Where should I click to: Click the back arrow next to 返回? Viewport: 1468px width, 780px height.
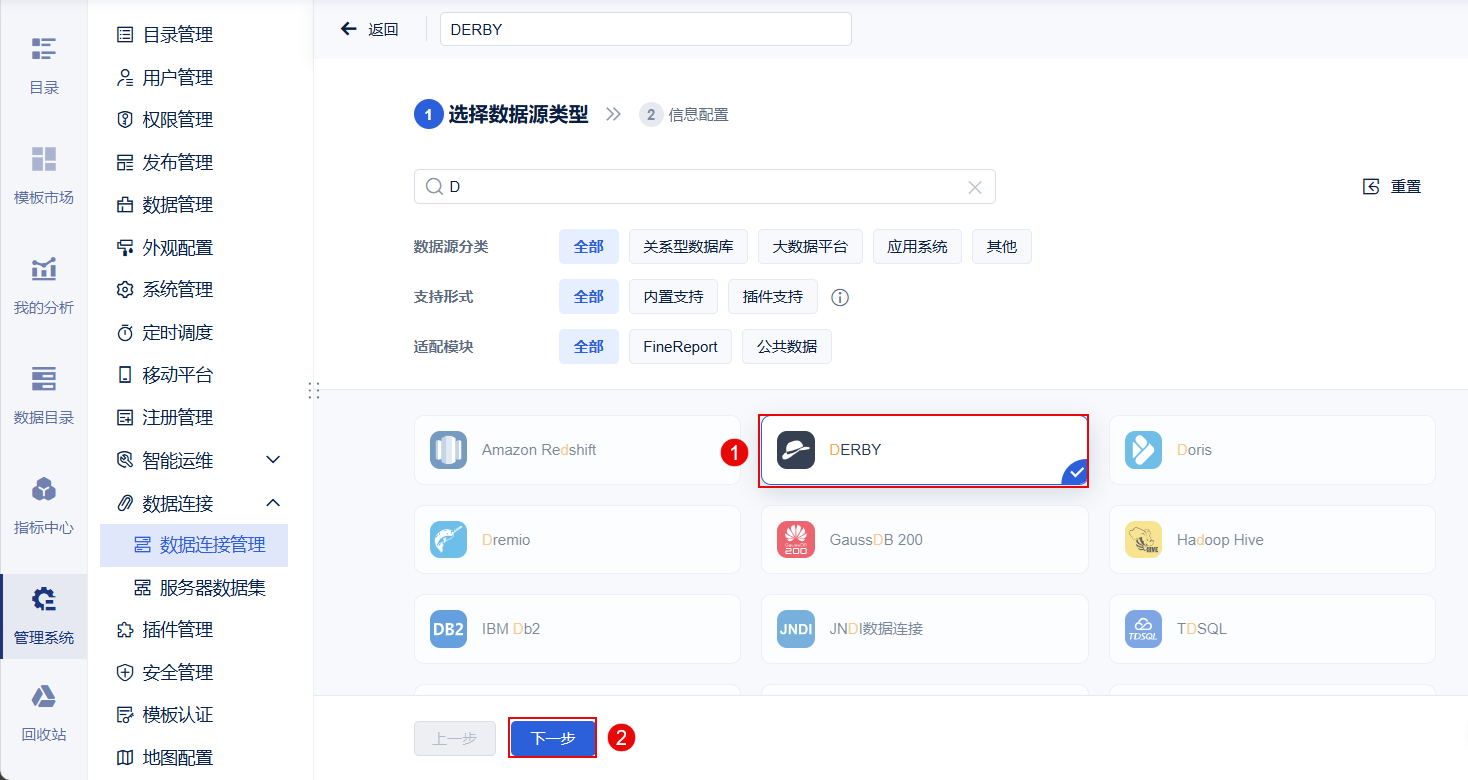349,29
